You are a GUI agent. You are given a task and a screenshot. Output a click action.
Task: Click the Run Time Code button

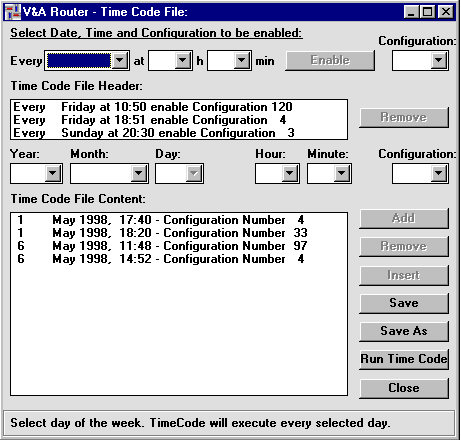tap(404, 359)
